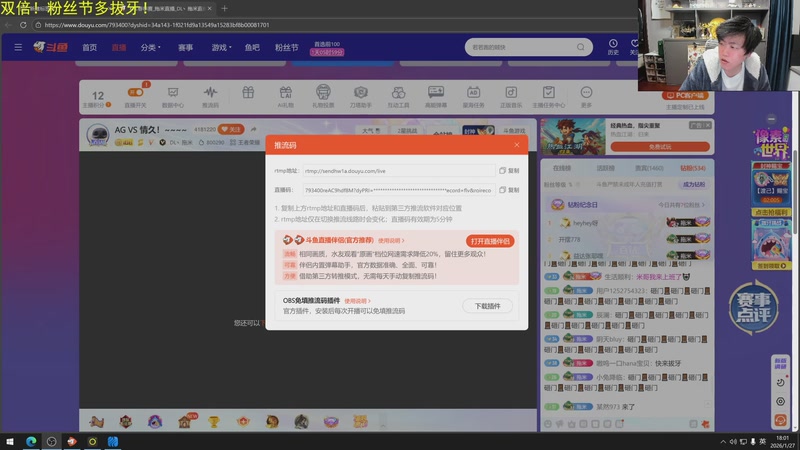The height and width of the screenshot is (450, 800).
Task: Open Windows Start menu
Action: click(10, 441)
